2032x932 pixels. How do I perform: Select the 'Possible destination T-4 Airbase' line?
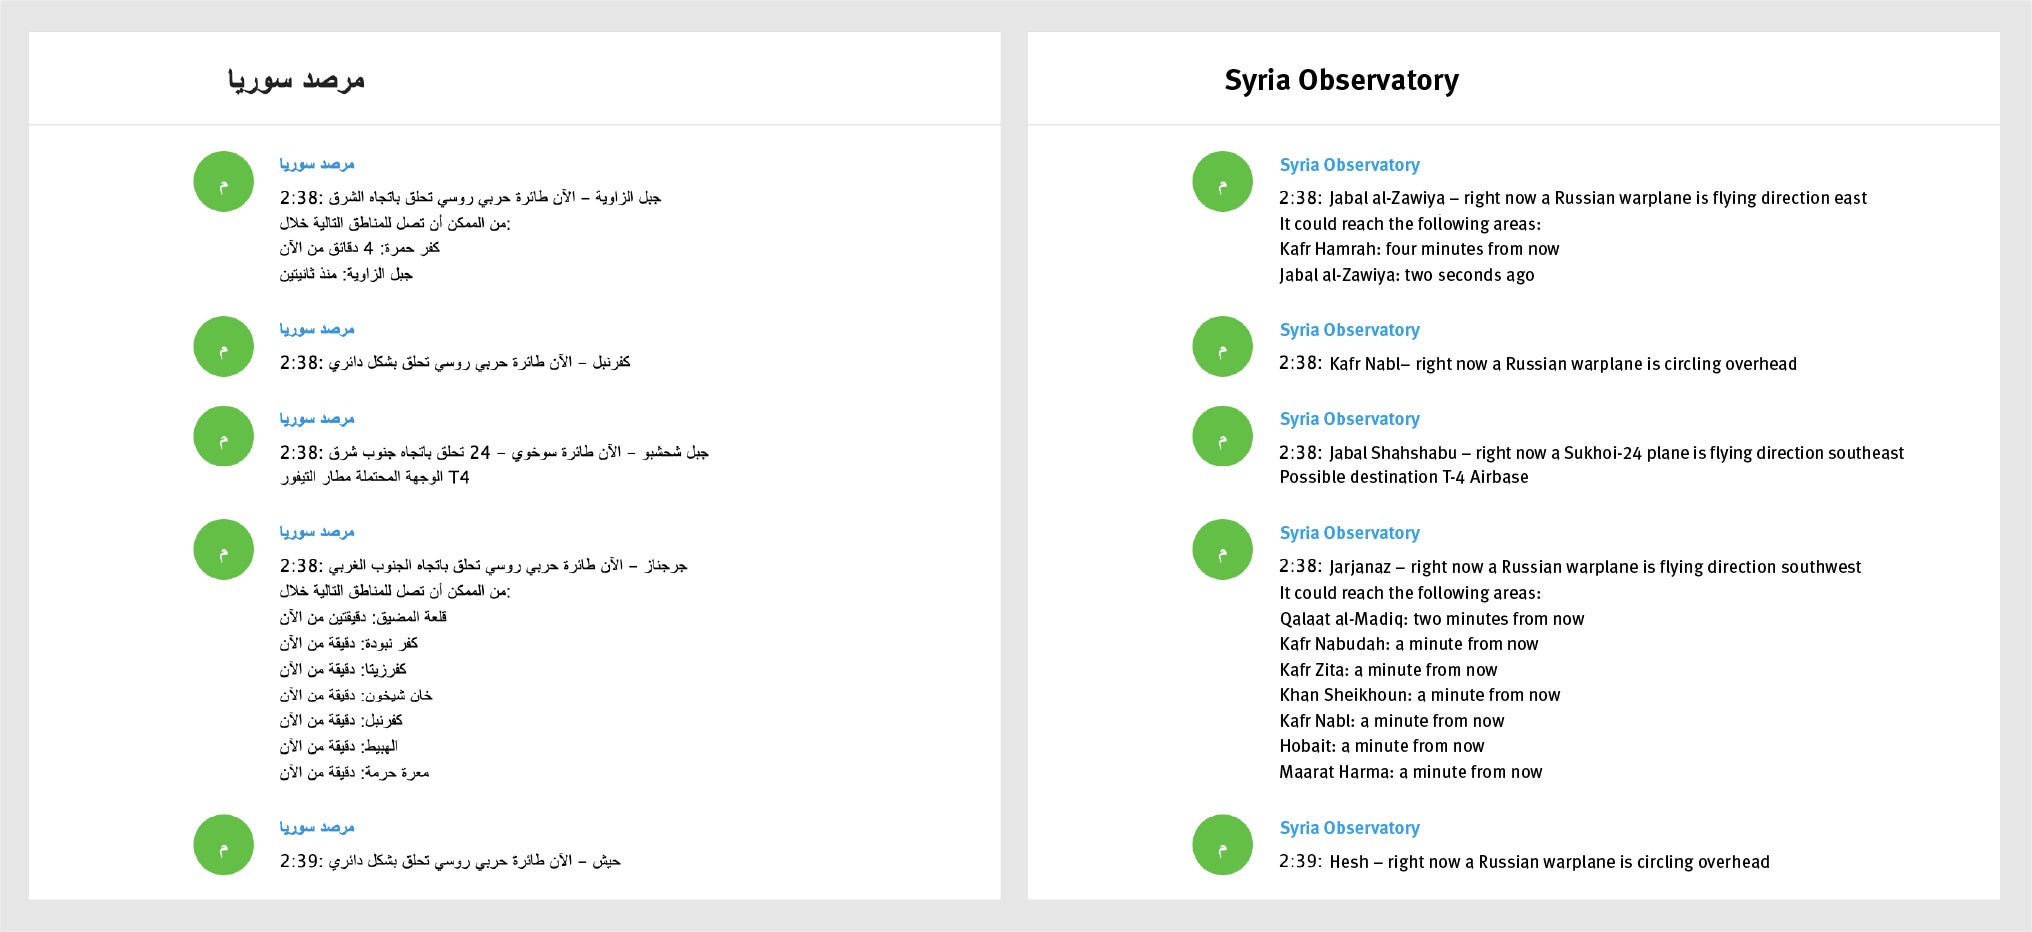(x=1403, y=477)
